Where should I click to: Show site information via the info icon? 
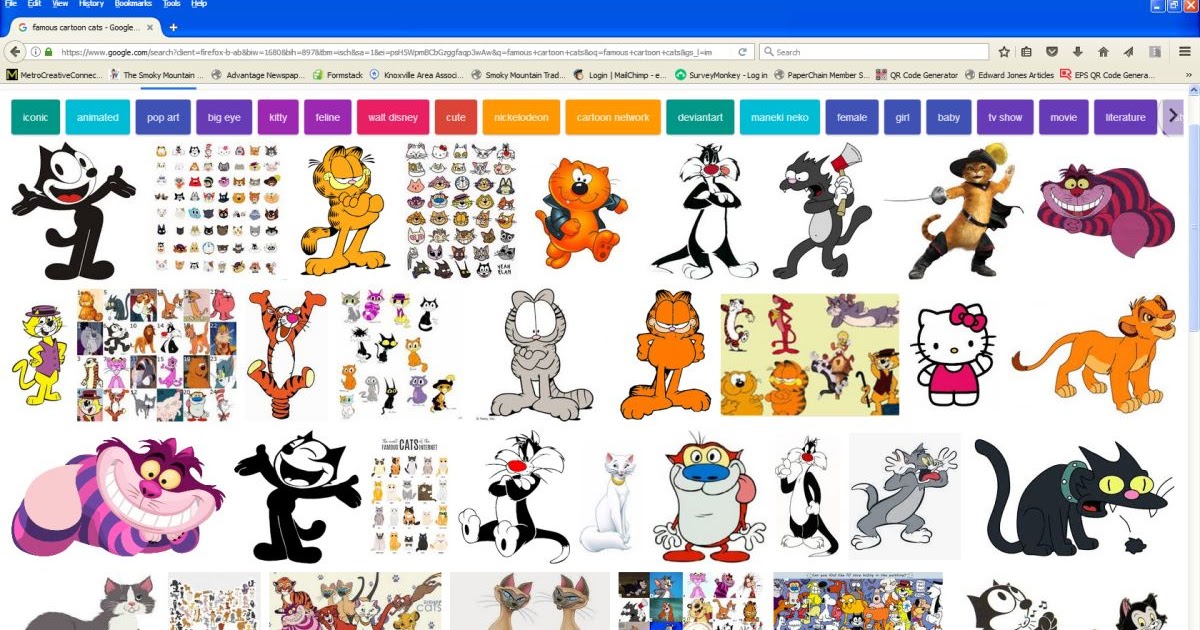(x=36, y=52)
